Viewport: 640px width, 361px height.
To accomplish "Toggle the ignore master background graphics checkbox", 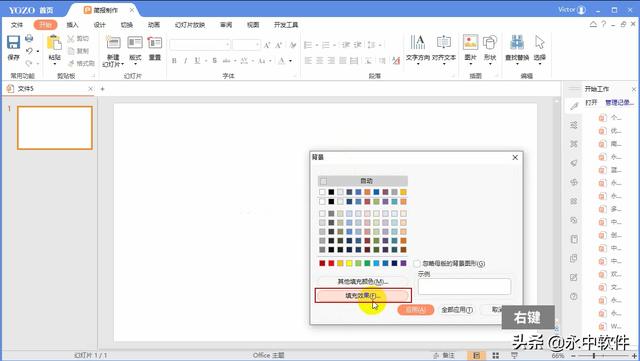I will (417, 264).
